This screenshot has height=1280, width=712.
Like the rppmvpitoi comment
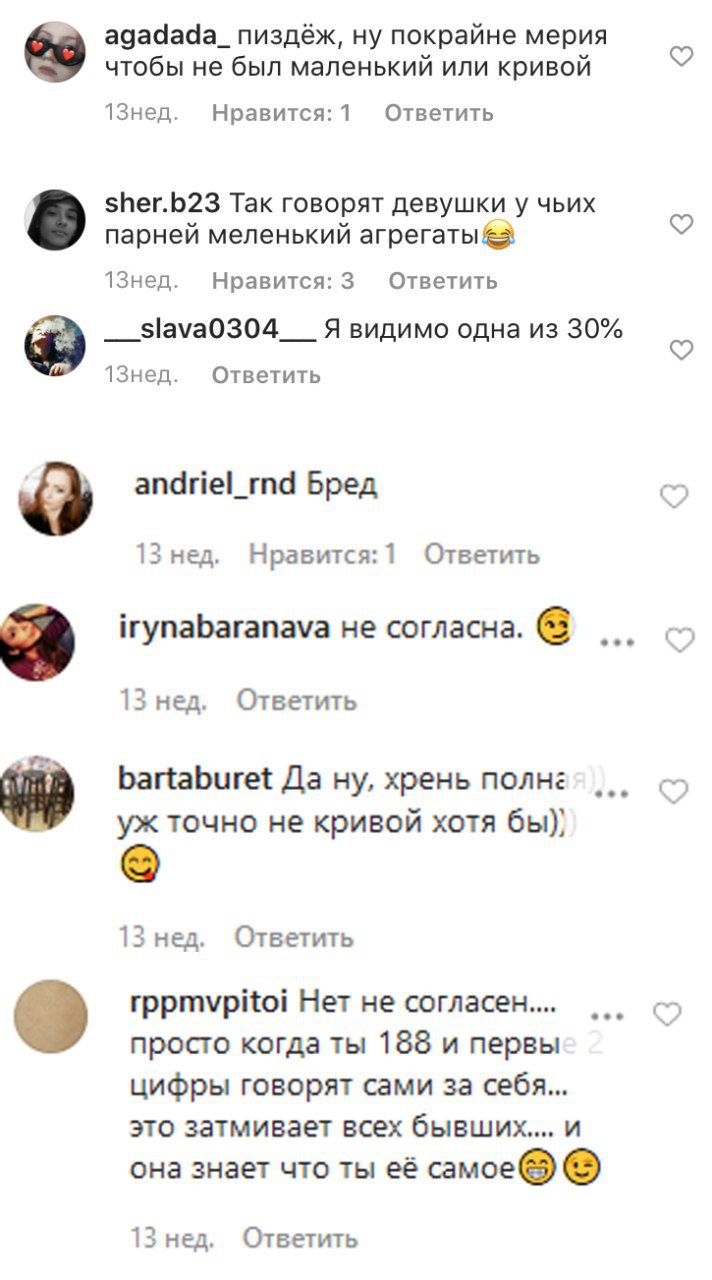click(666, 1015)
